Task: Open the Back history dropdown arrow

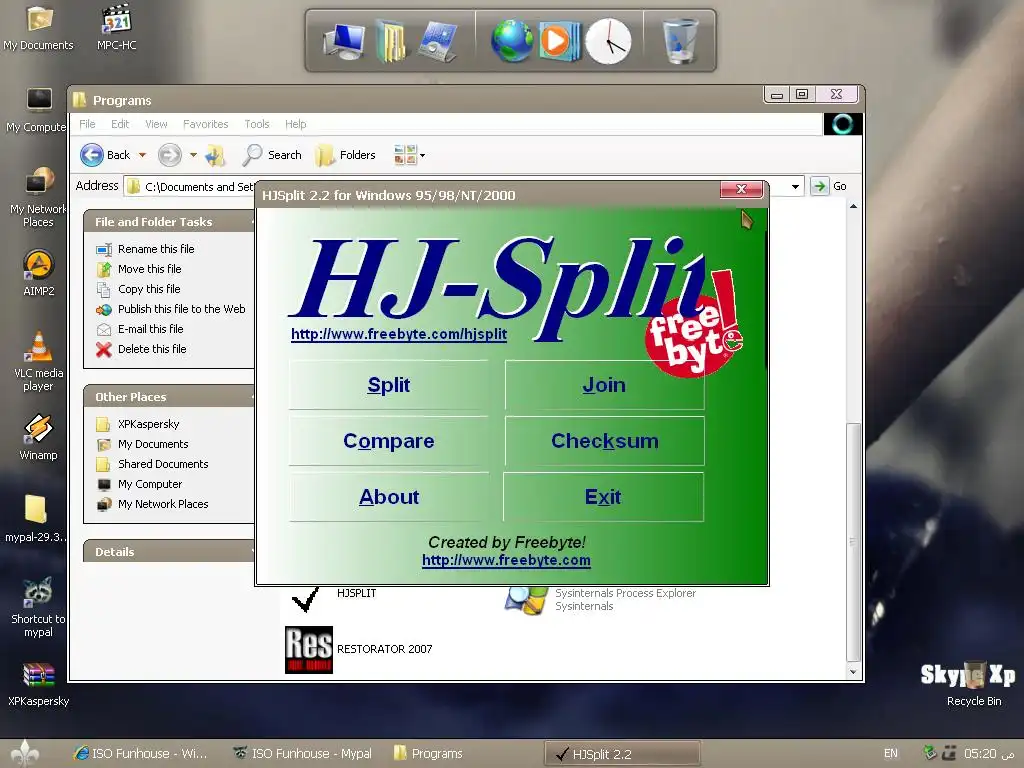Action: click(142, 155)
